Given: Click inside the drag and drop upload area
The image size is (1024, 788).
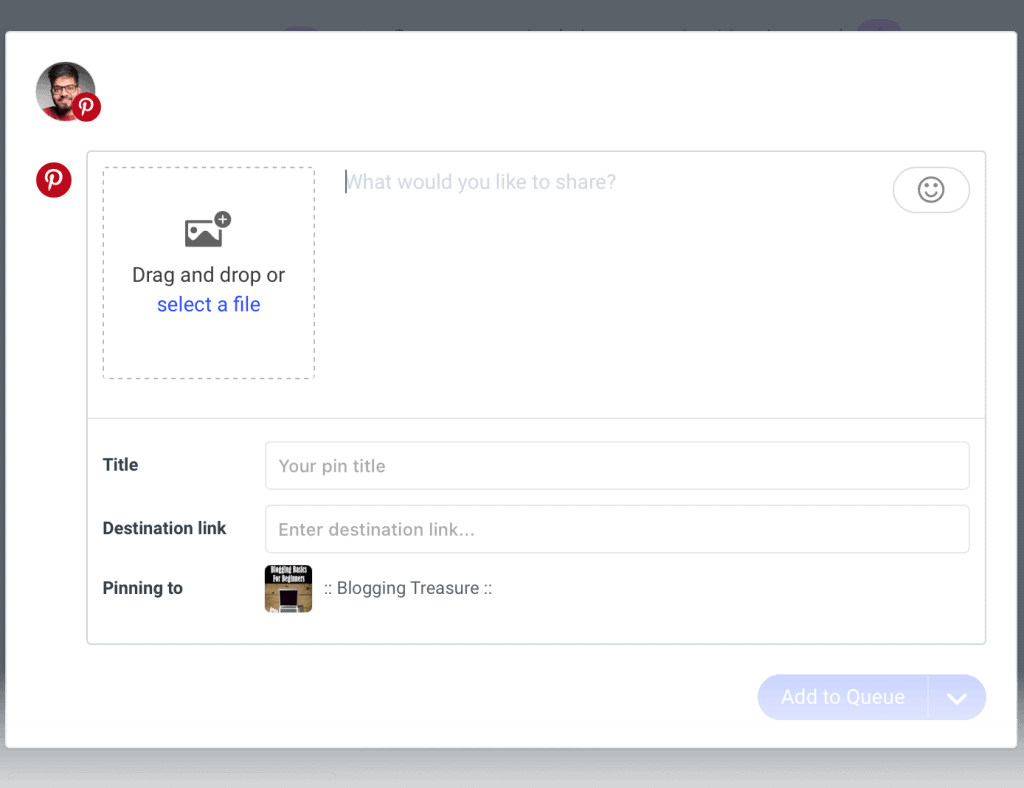Looking at the screenshot, I should click(208, 345).
